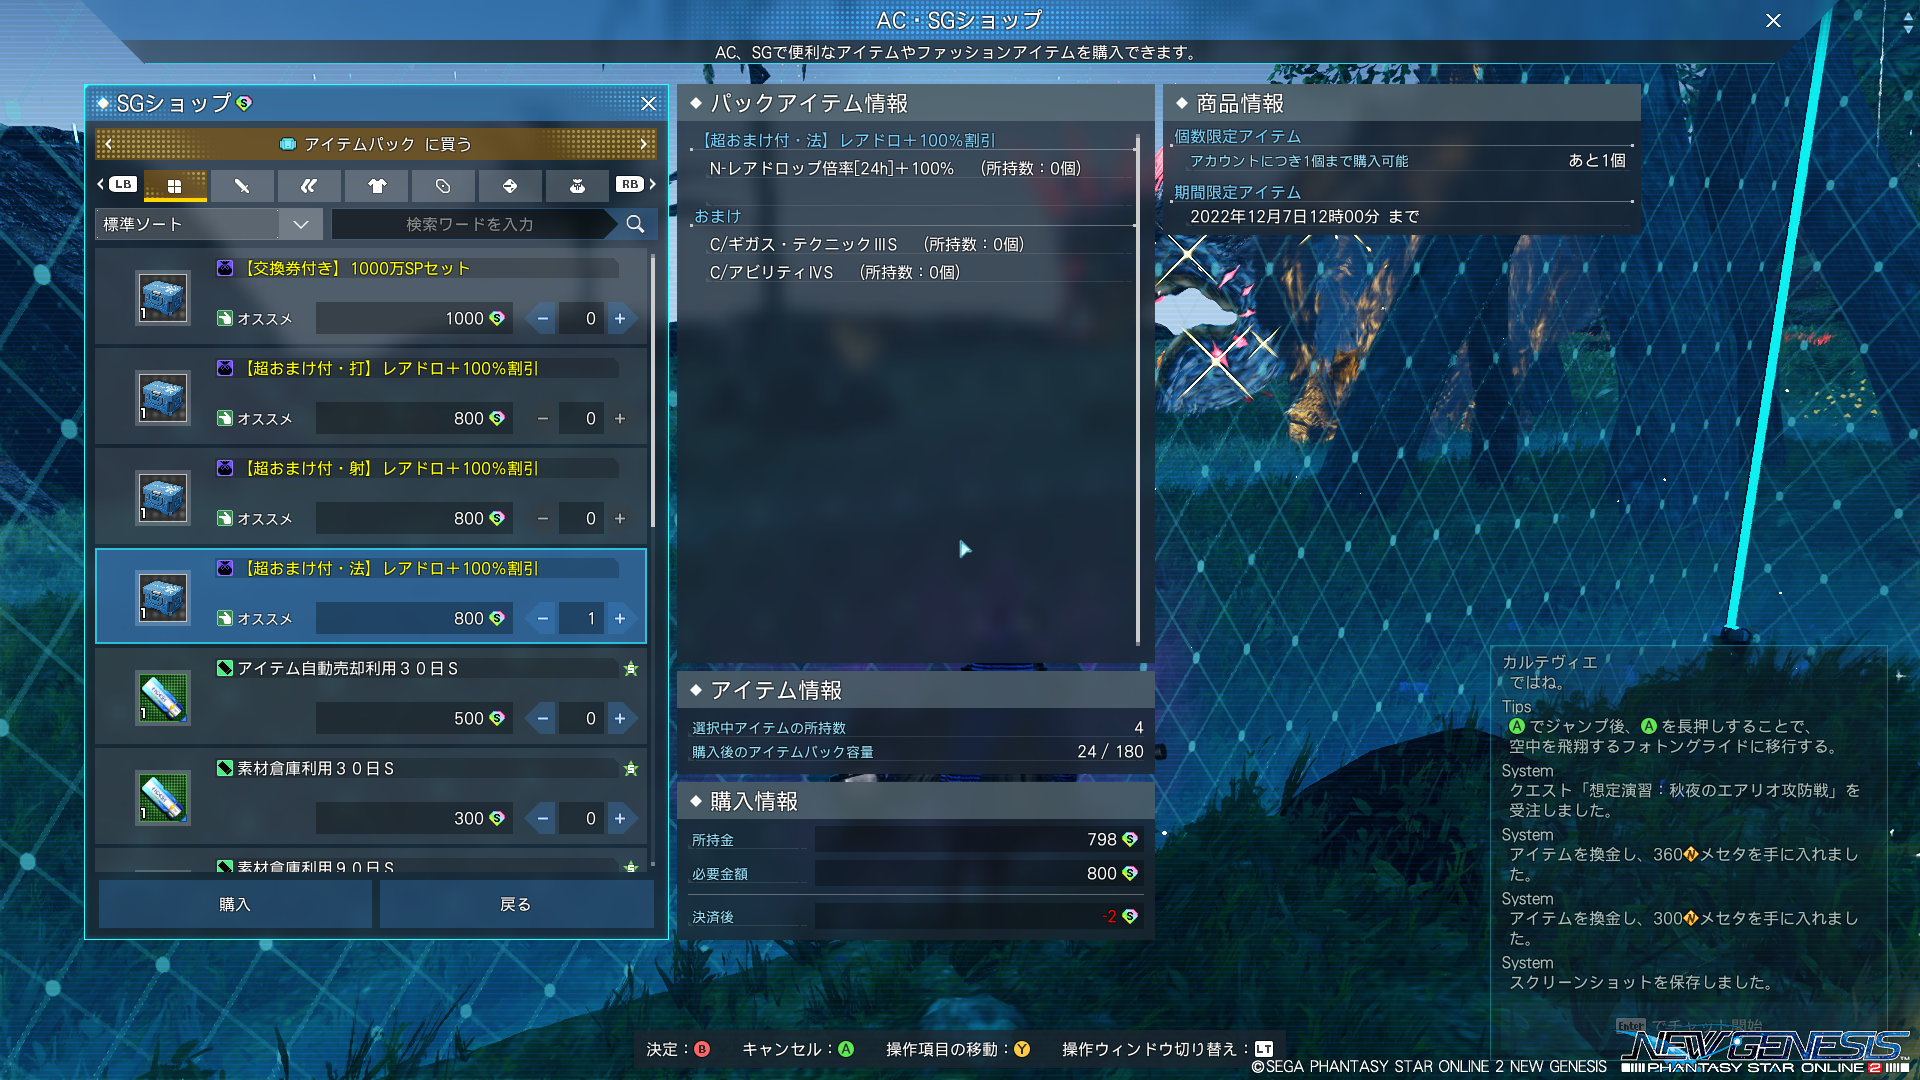Increase quantity of アイテム自動売却利用30日S
Image resolution: width=1920 pixels, height=1080 pixels.
(620, 718)
